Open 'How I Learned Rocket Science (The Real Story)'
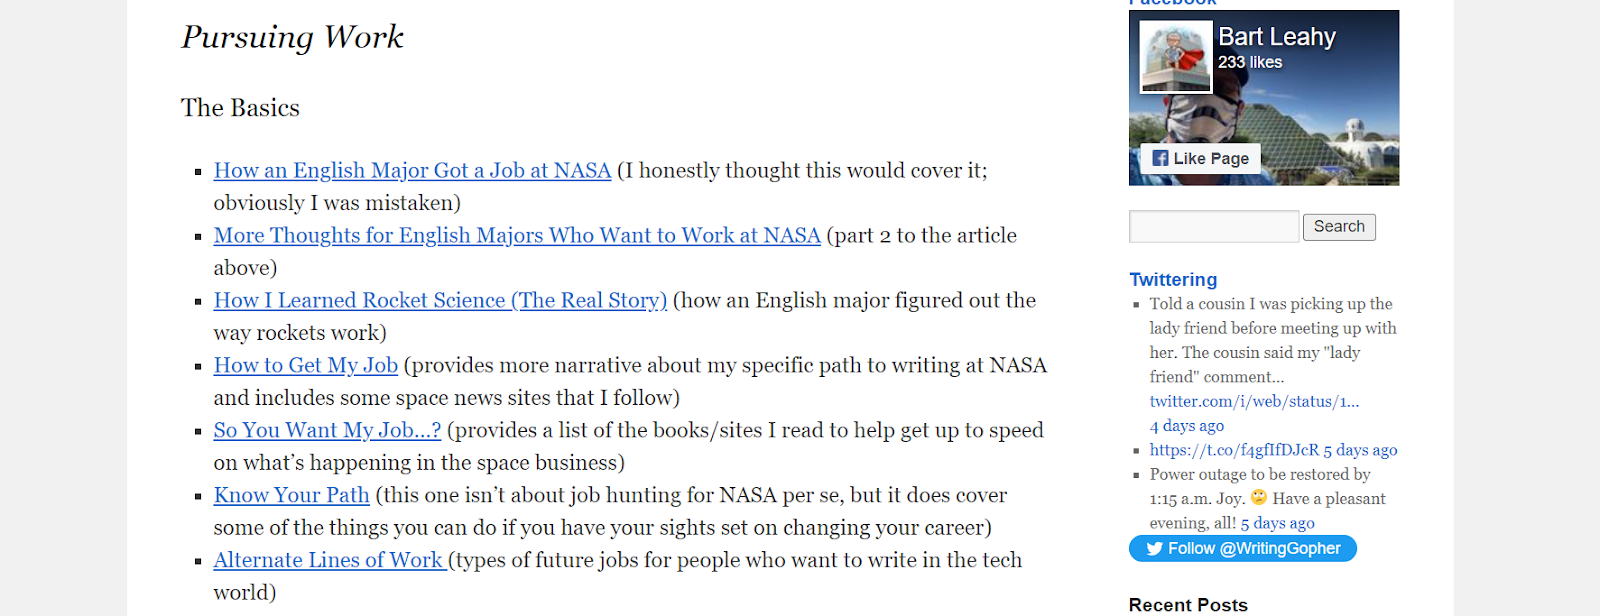This screenshot has width=1600, height=616. [440, 300]
